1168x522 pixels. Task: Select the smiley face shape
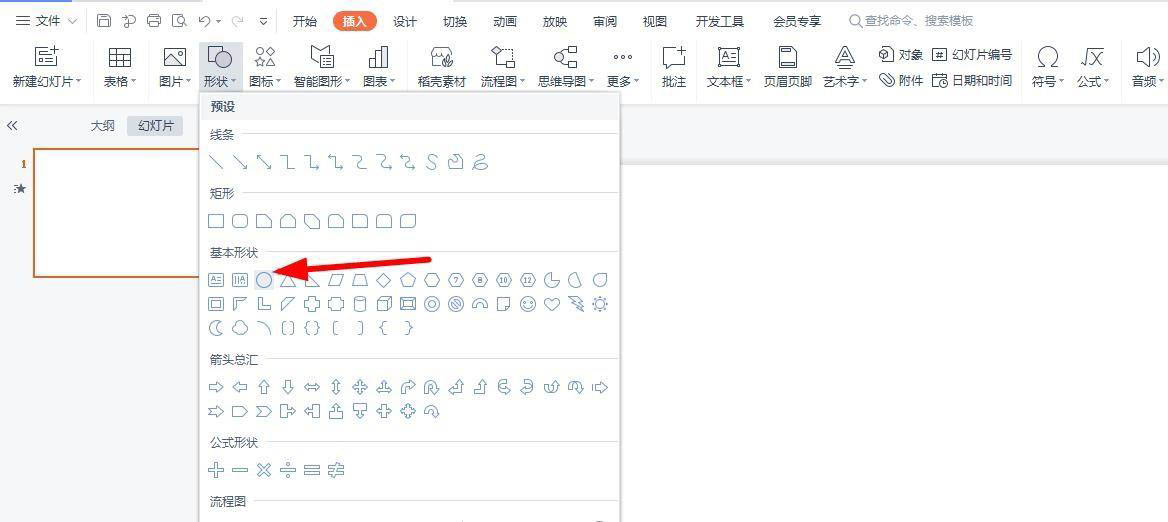[x=528, y=304]
